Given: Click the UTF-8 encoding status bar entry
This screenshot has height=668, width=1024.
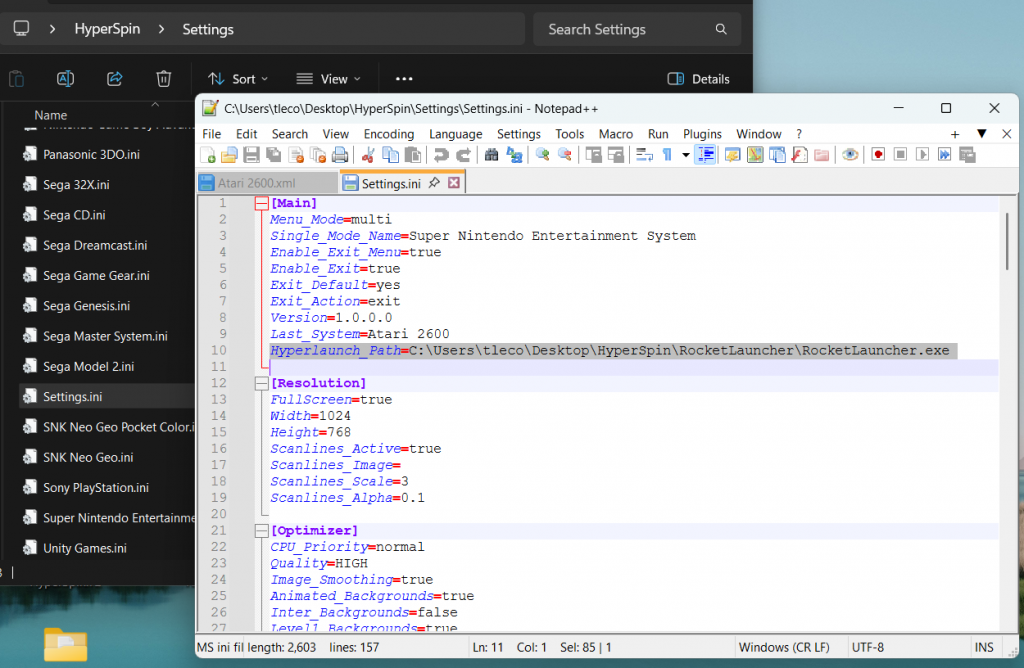Looking at the screenshot, I should click(867, 647).
